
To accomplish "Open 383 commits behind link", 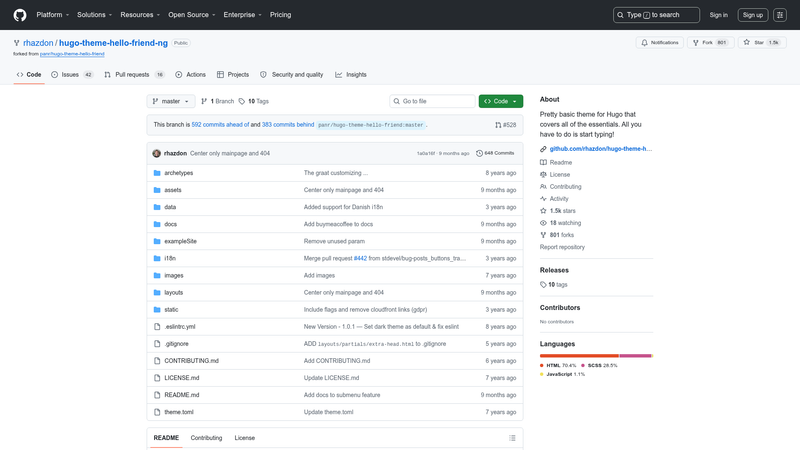I will (288, 124).
